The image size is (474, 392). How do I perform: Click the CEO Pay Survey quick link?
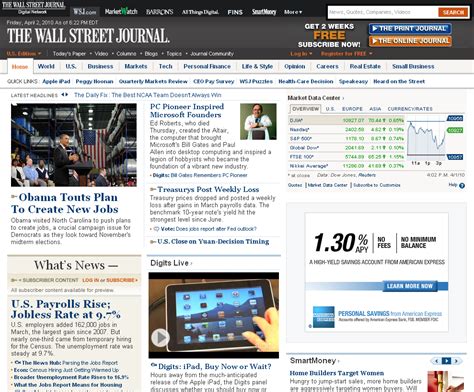[x=214, y=81]
